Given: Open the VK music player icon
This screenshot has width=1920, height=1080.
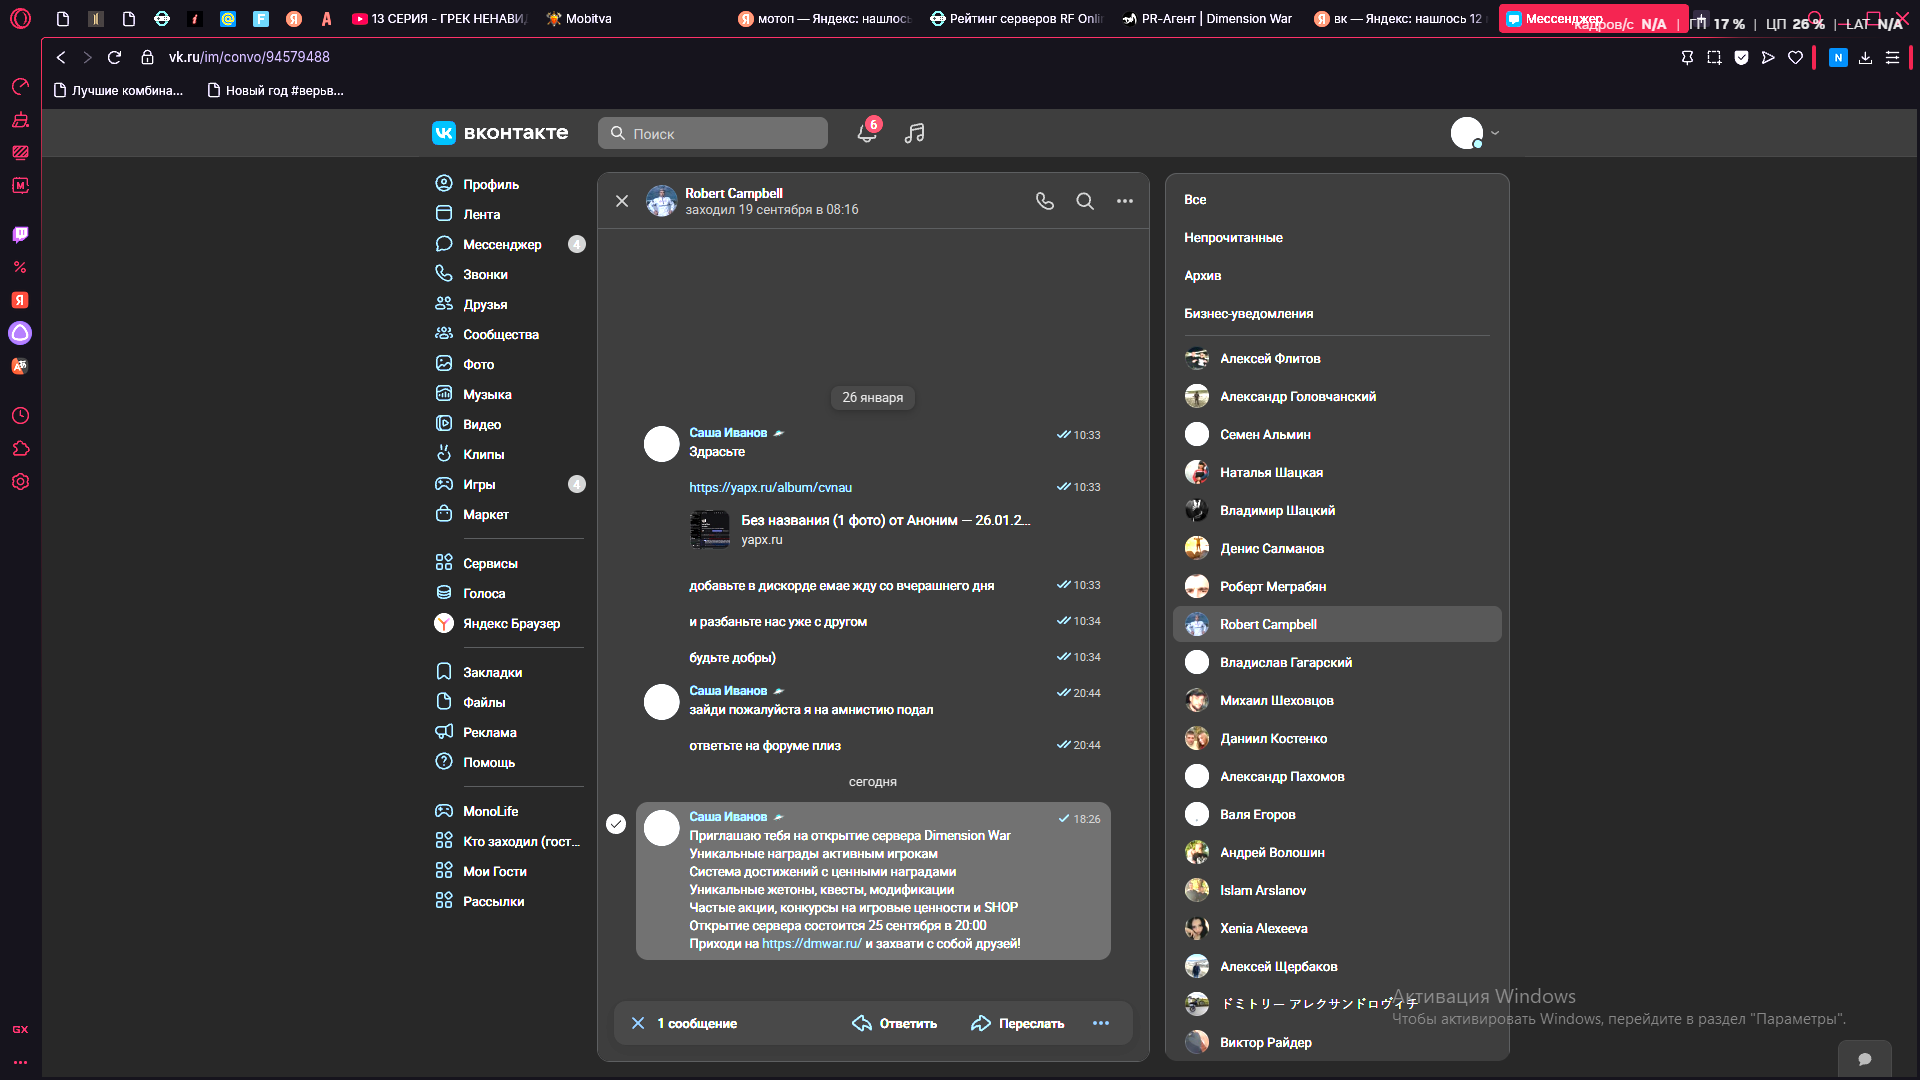Looking at the screenshot, I should [x=914, y=133].
